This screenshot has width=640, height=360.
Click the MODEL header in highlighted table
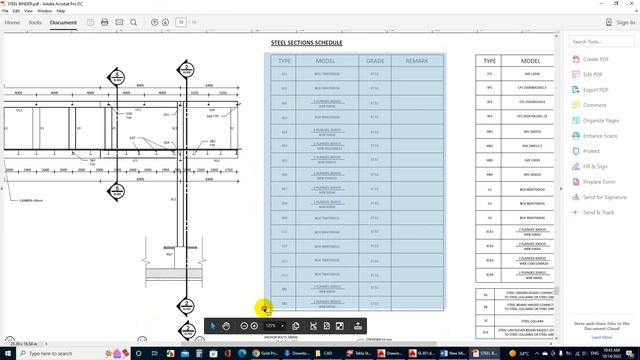pos(325,61)
